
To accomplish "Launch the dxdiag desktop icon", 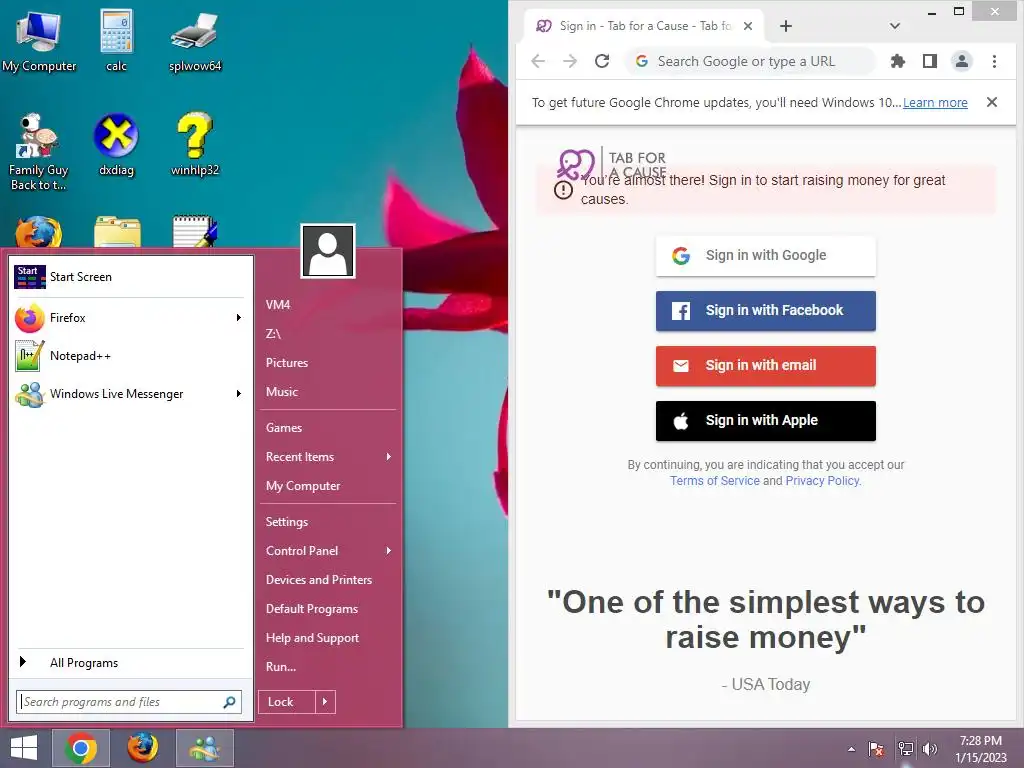I will coord(116,145).
